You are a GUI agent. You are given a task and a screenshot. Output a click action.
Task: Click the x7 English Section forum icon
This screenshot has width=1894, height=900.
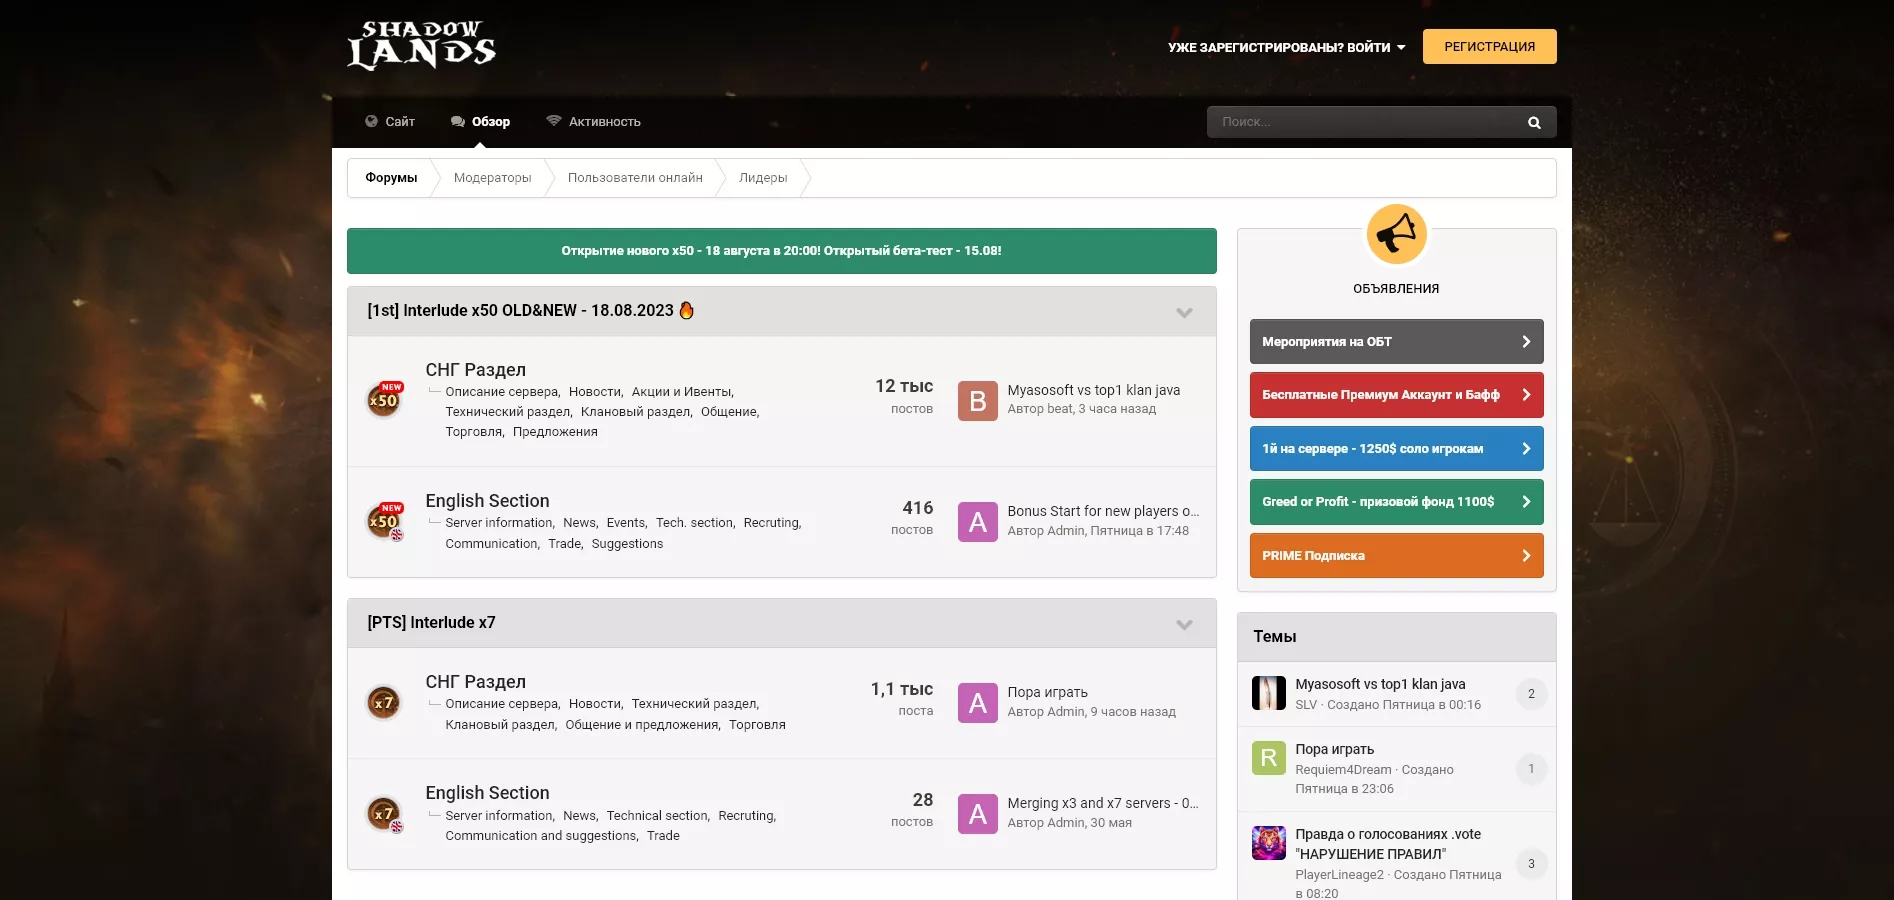[x=384, y=814]
